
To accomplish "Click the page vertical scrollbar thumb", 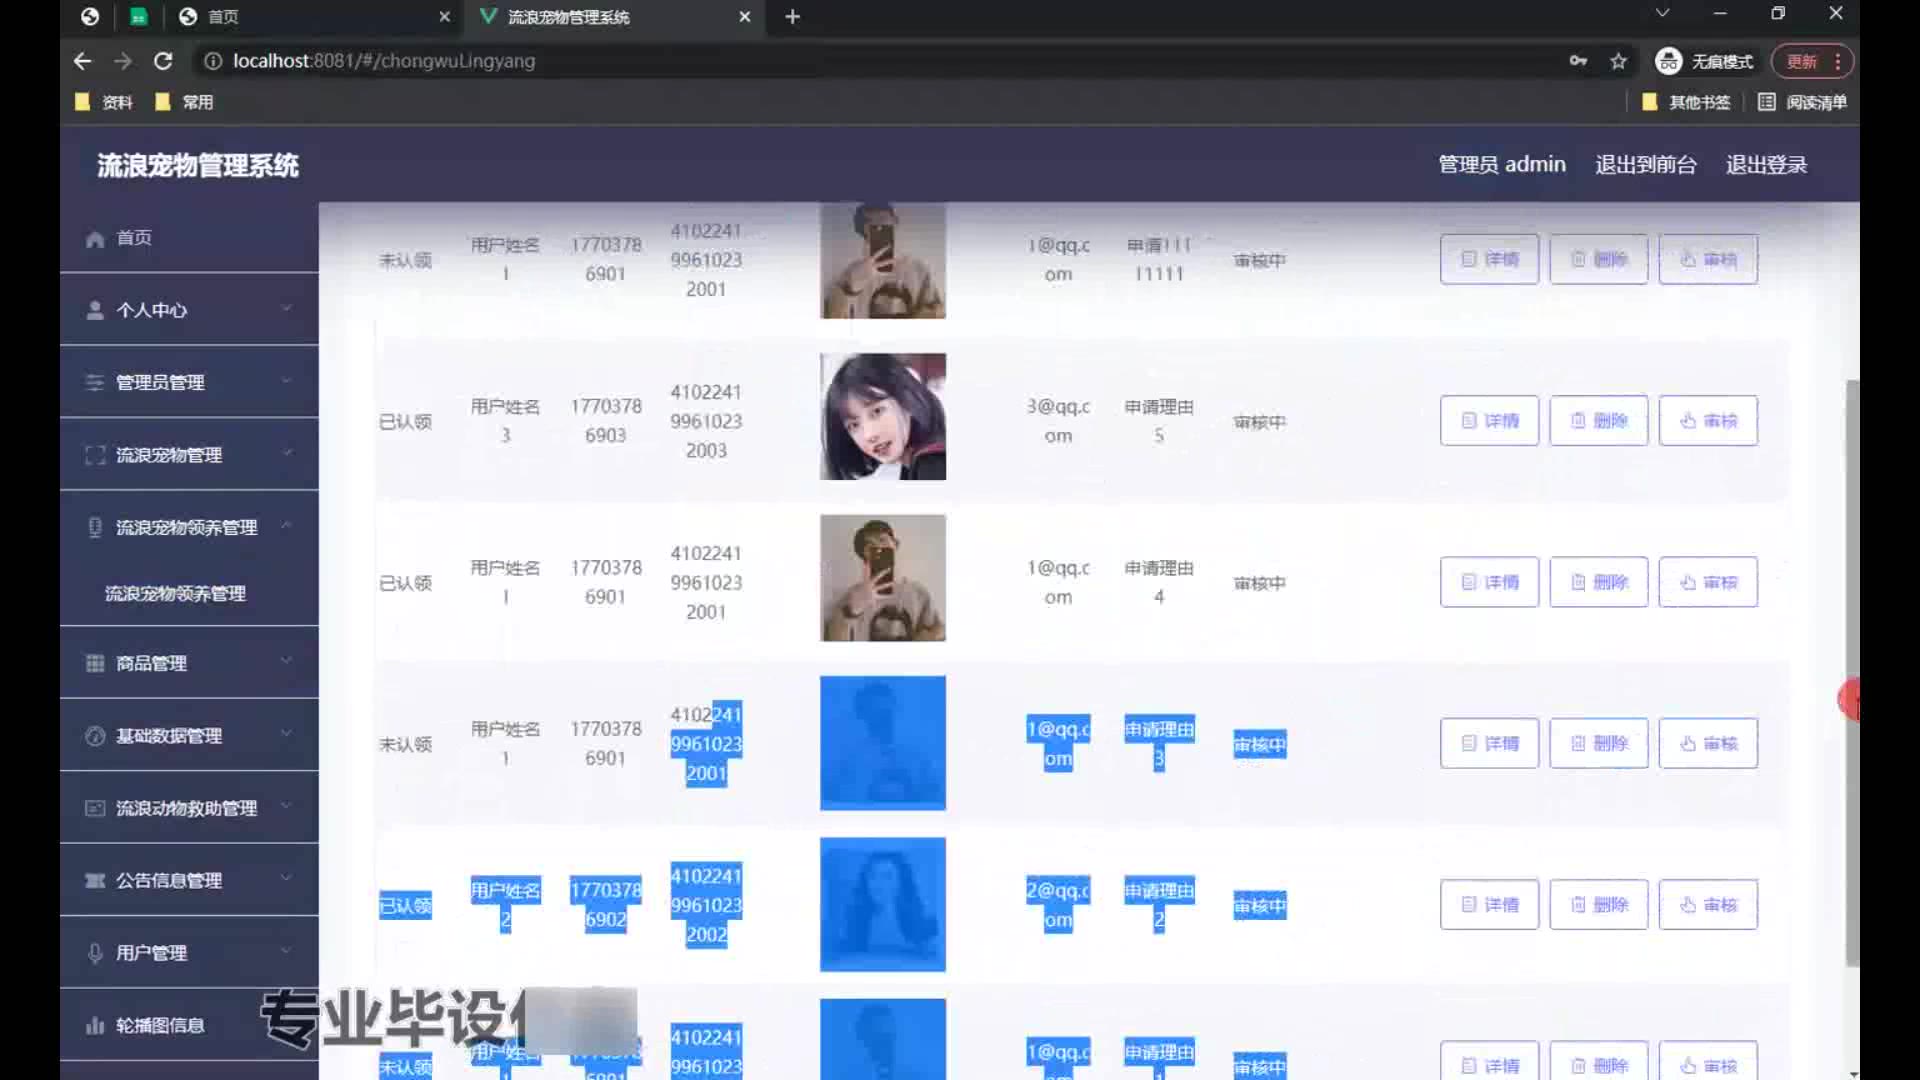I will tap(1852, 672).
